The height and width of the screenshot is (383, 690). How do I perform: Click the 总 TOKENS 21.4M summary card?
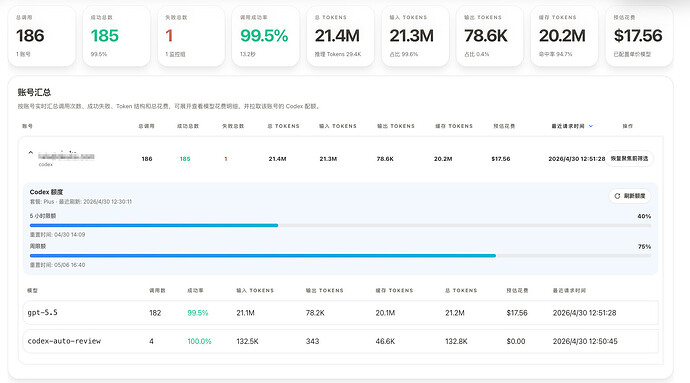click(340, 36)
